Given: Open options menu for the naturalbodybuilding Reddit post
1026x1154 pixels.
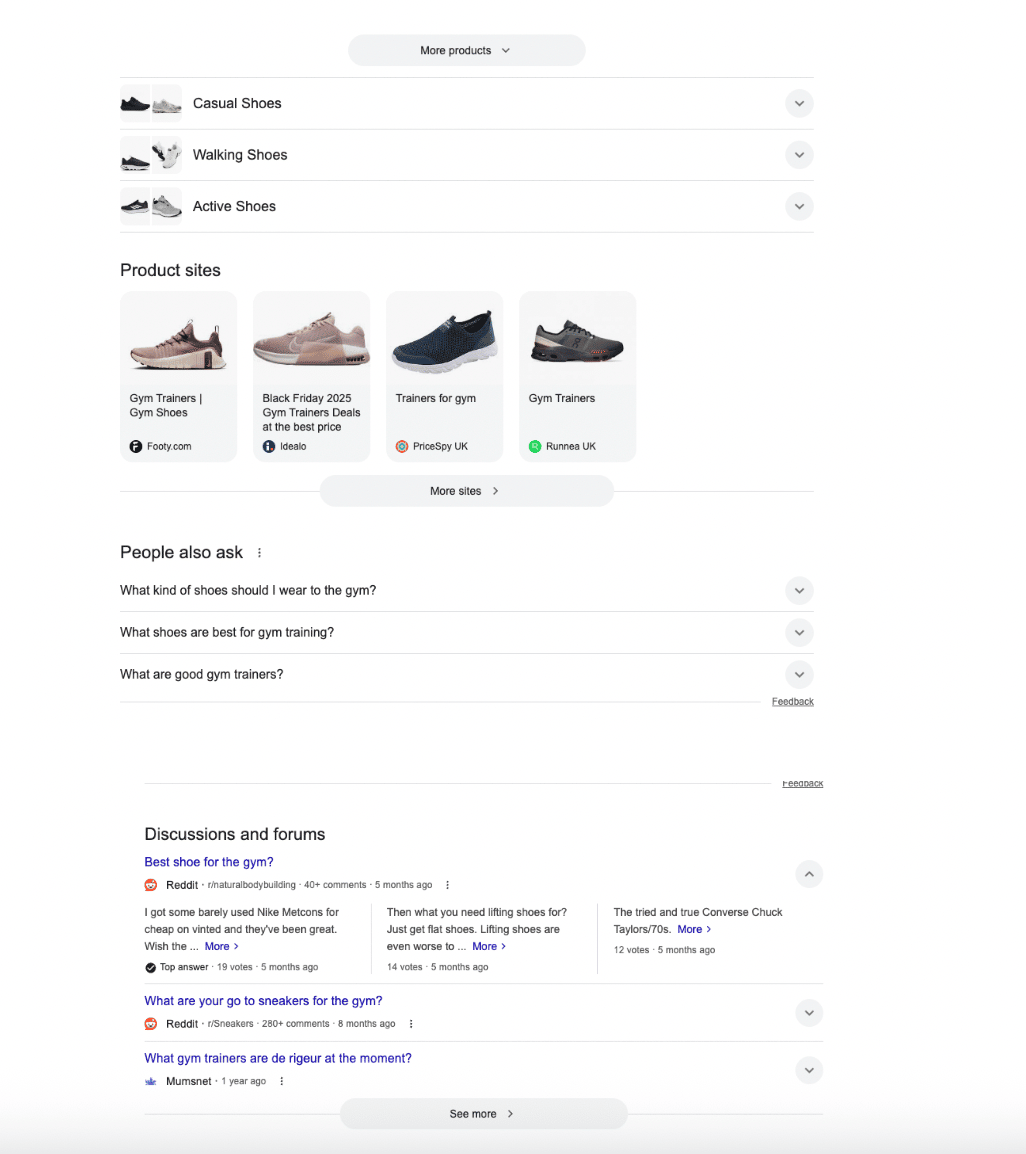Looking at the screenshot, I should pos(447,885).
